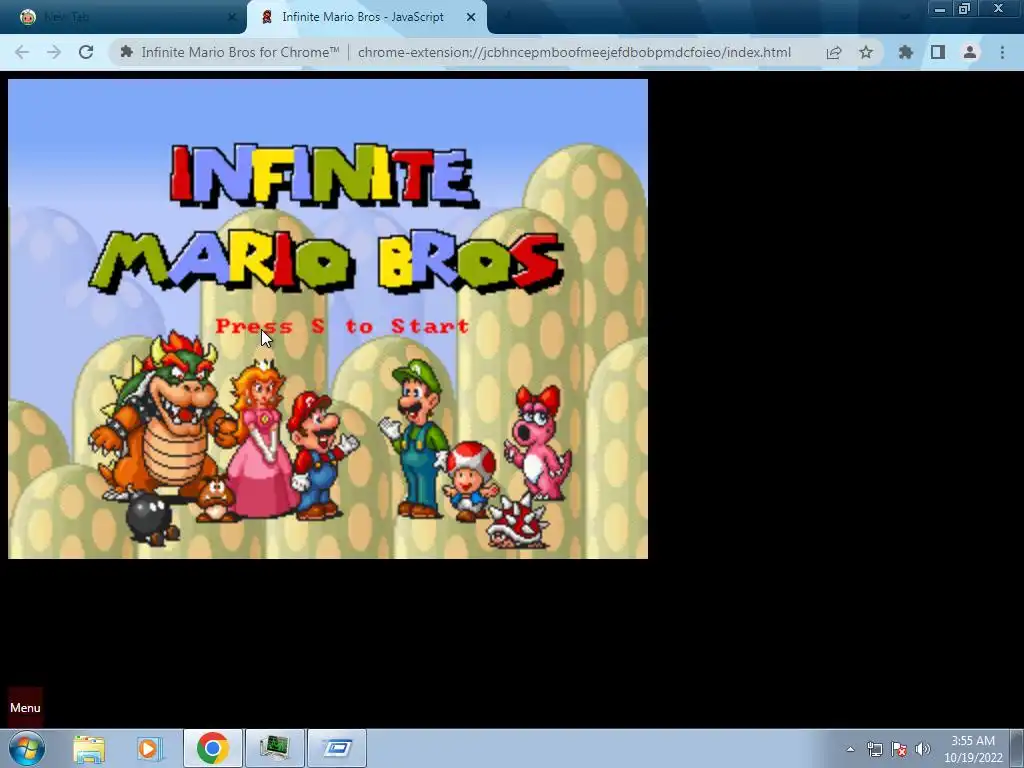This screenshot has height=768, width=1024.
Task: Open the network status tray icon
Action: tap(874, 749)
